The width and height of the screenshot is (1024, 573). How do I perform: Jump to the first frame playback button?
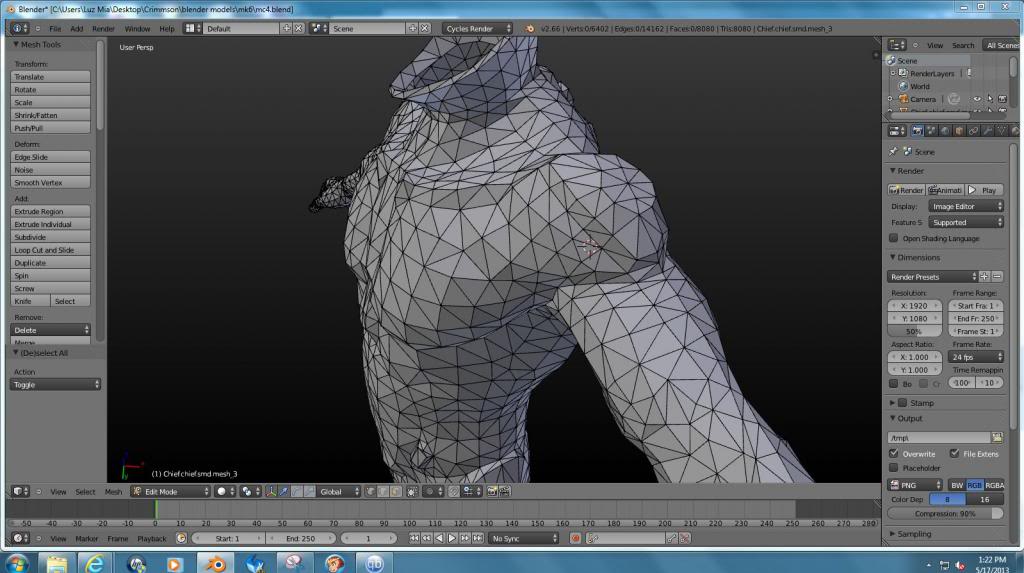(414, 538)
